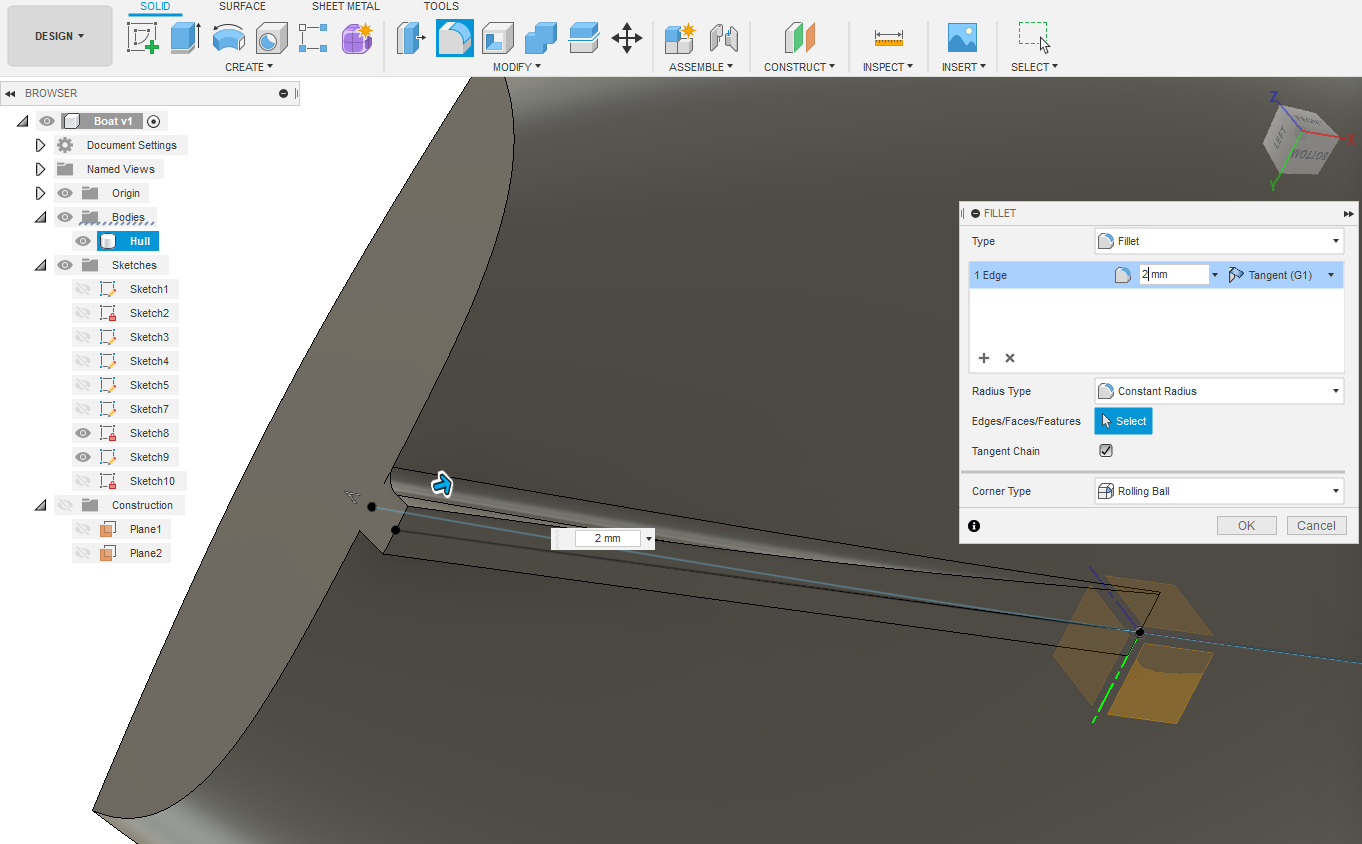Select the highlighted Fillet tool icon
Viewport: 1362px width, 844px height.
click(455, 38)
